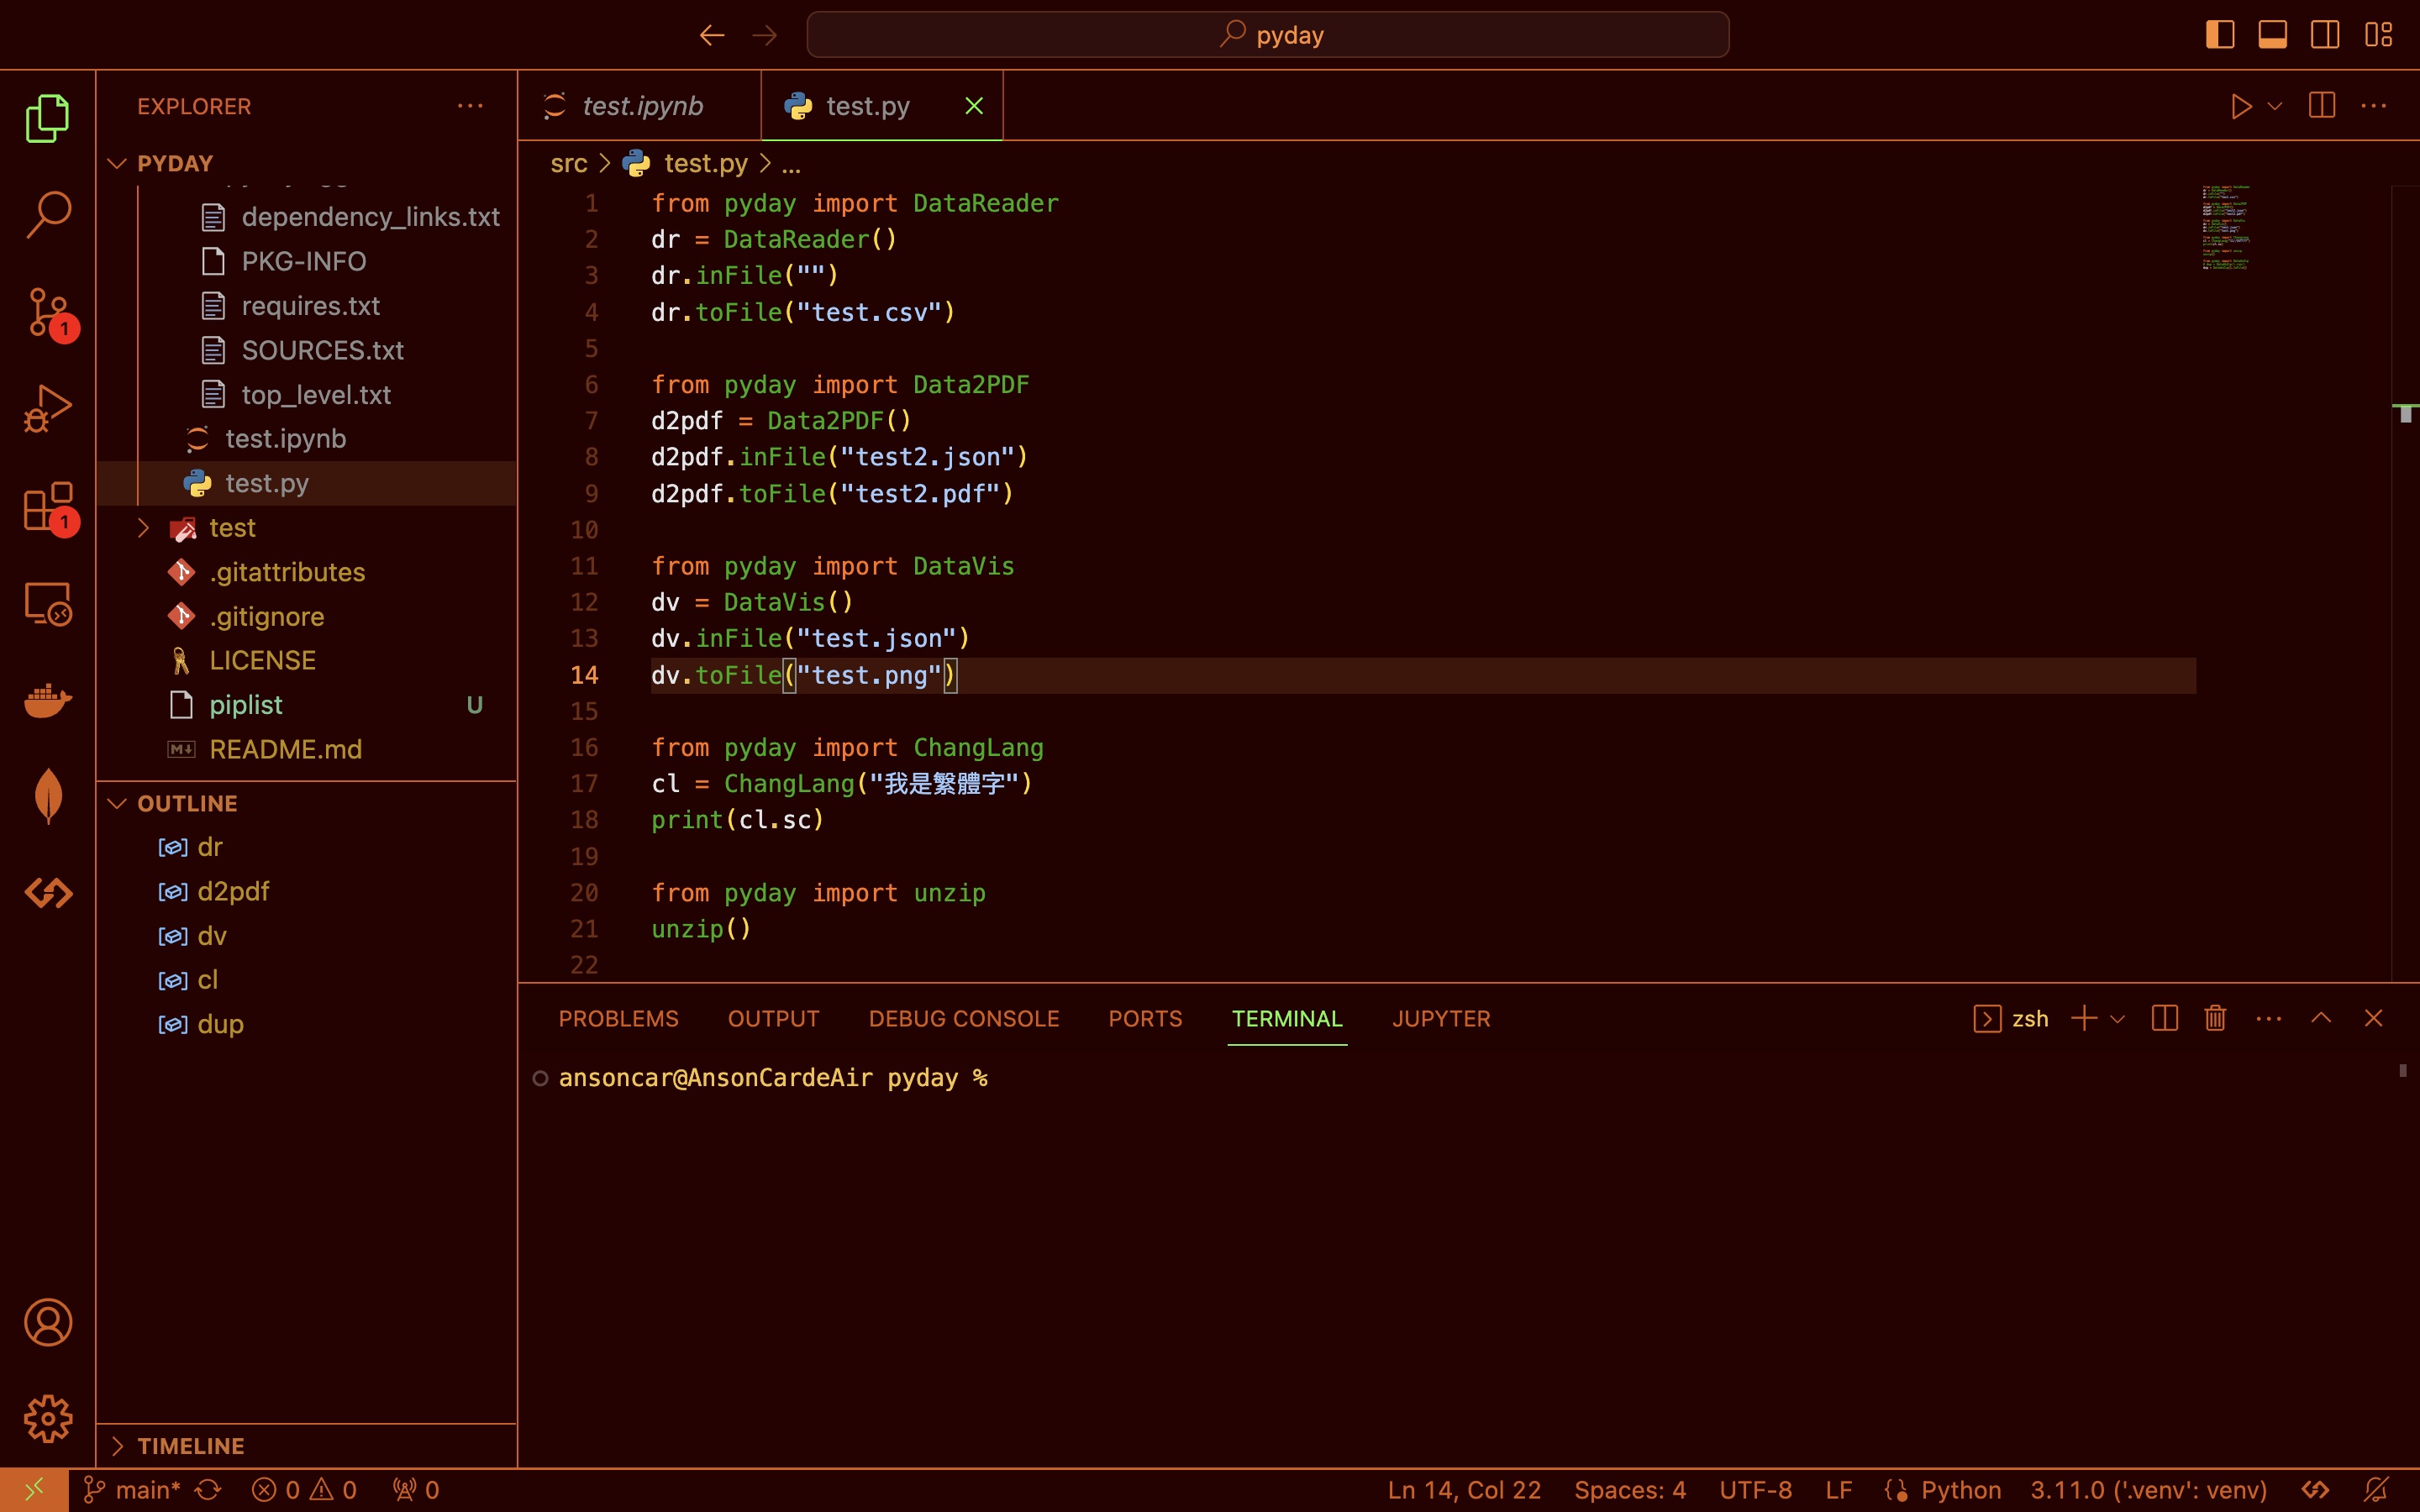Click the pyday command center search box
The width and height of the screenshot is (2420, 1512).
click(x=1268, y=35)
